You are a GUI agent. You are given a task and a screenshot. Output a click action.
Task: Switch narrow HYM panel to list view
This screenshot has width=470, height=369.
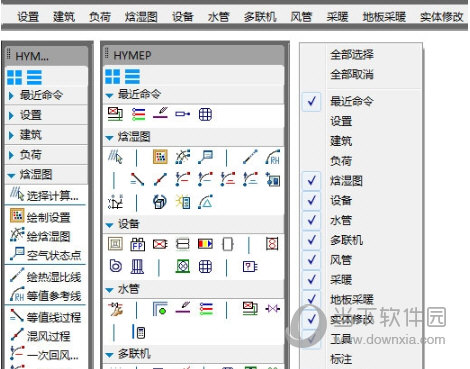(x=34, y=77)
